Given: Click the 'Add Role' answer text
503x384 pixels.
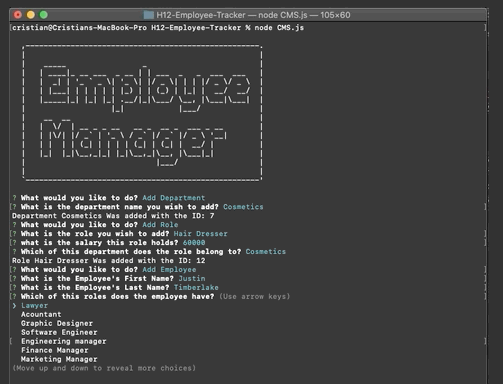Looking at the screenshot, I should tap(160, 225).
